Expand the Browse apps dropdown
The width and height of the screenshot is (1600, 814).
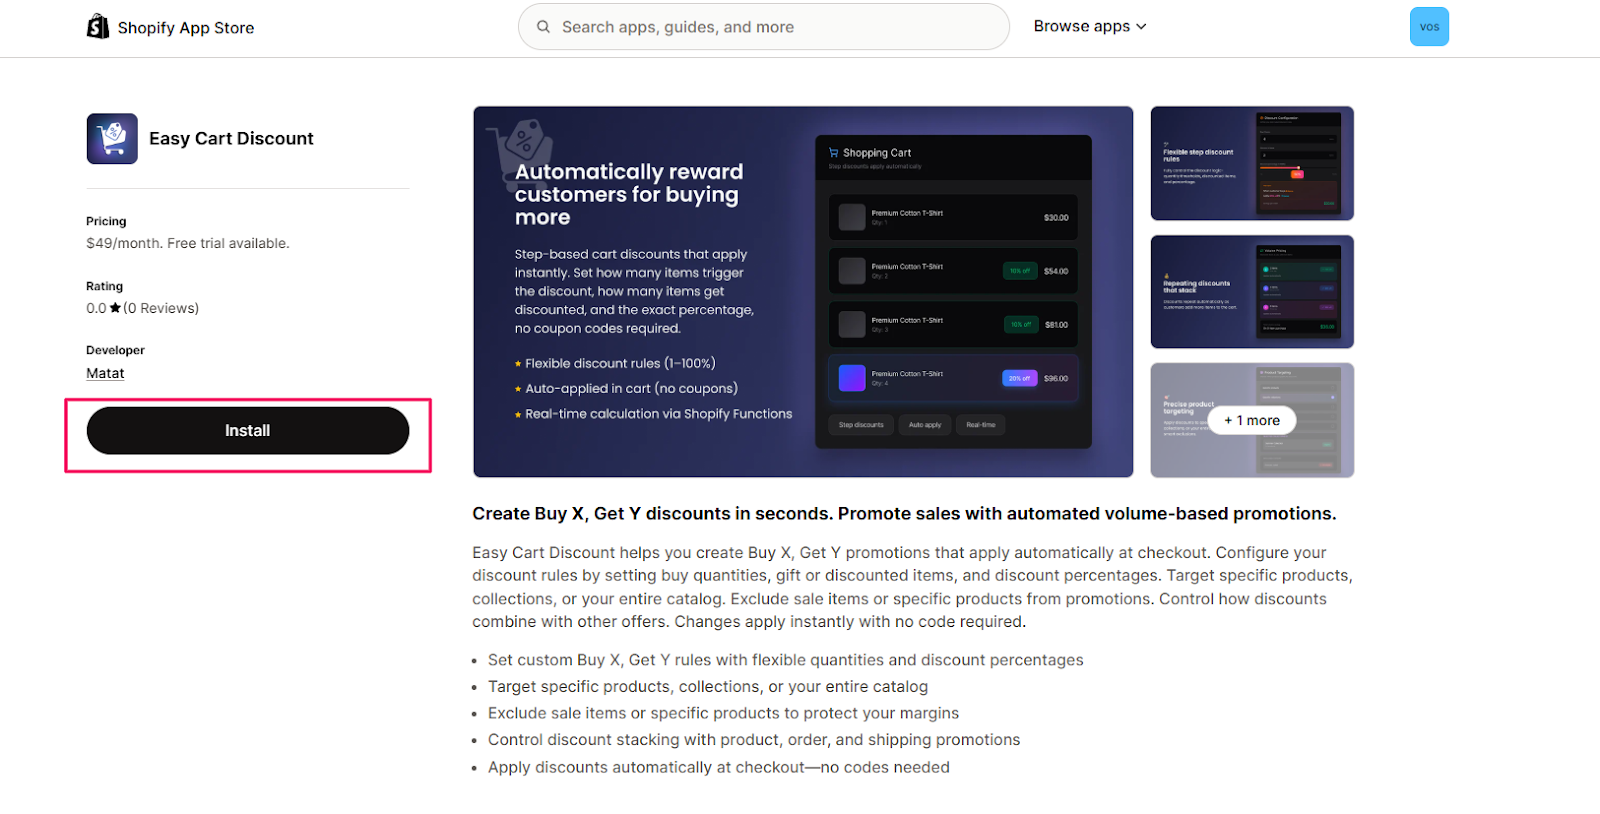pyautogui.click(x=1089, y=27)
